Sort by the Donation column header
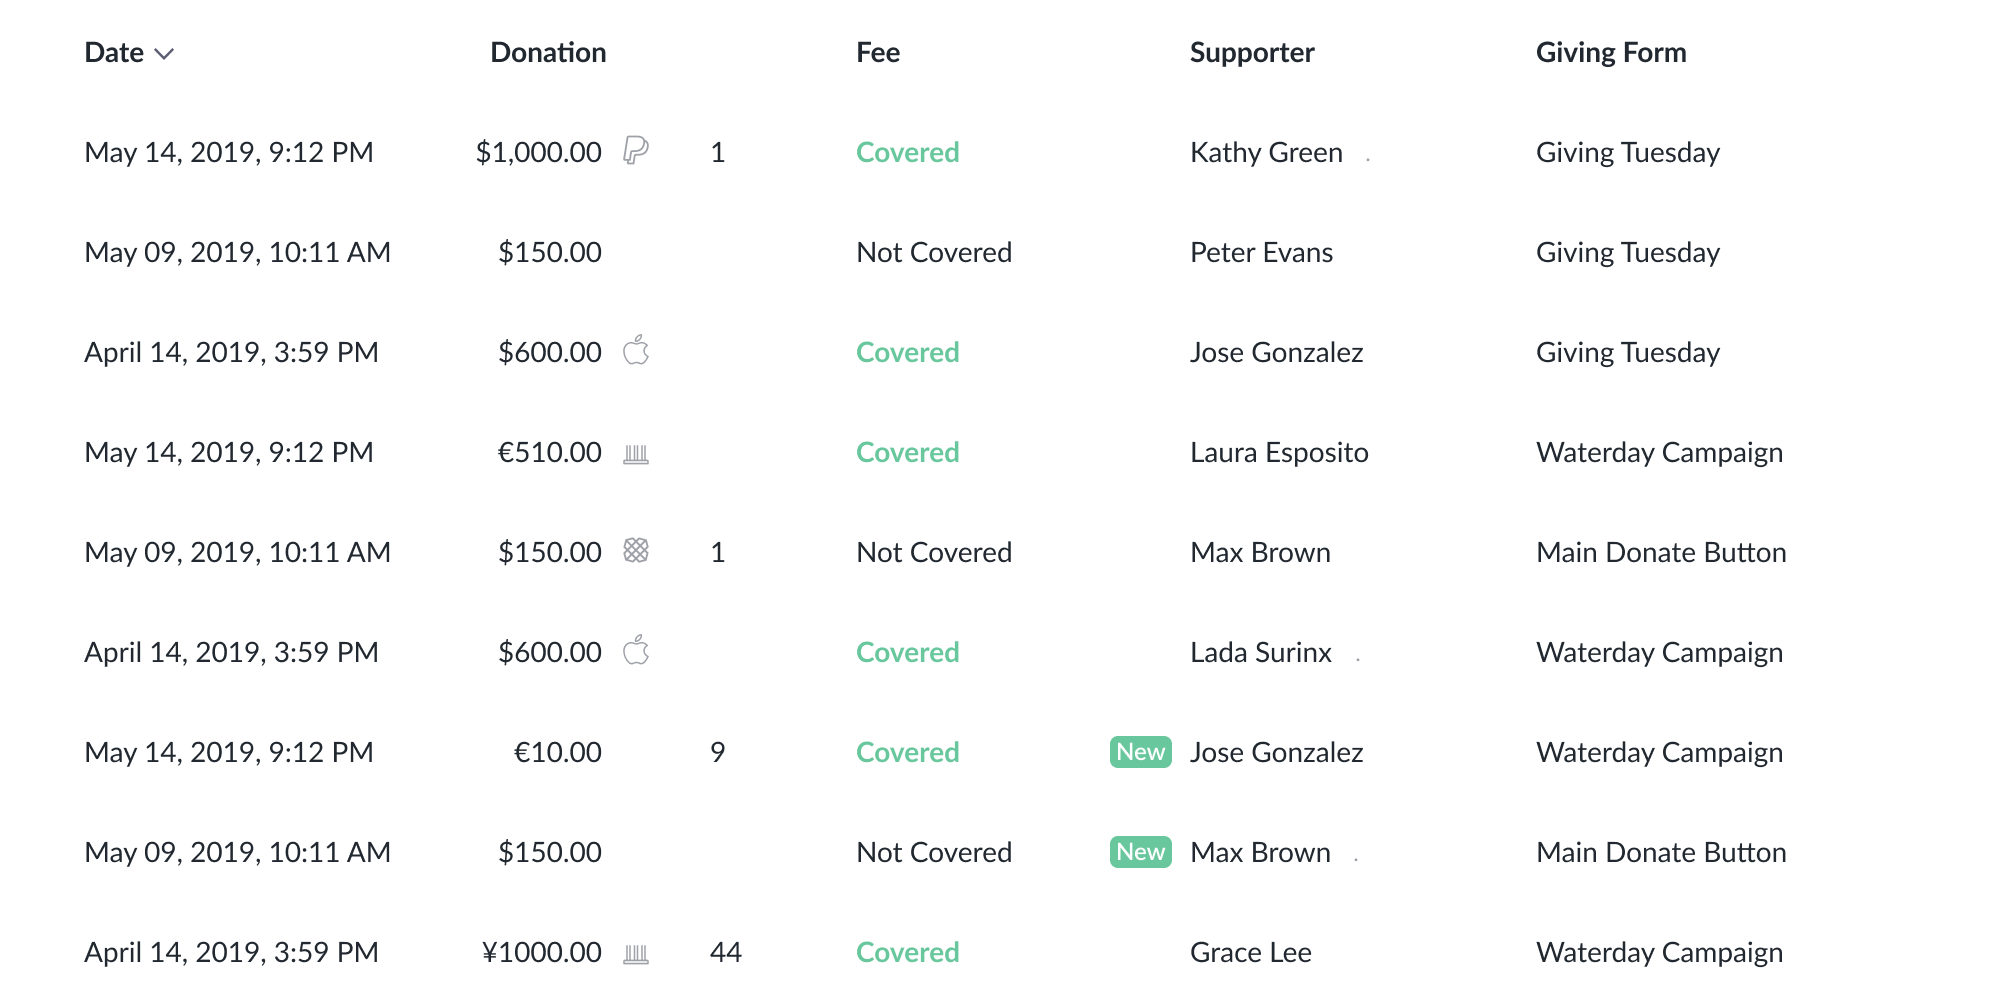2000x1000 pixels. click(548, 52)
